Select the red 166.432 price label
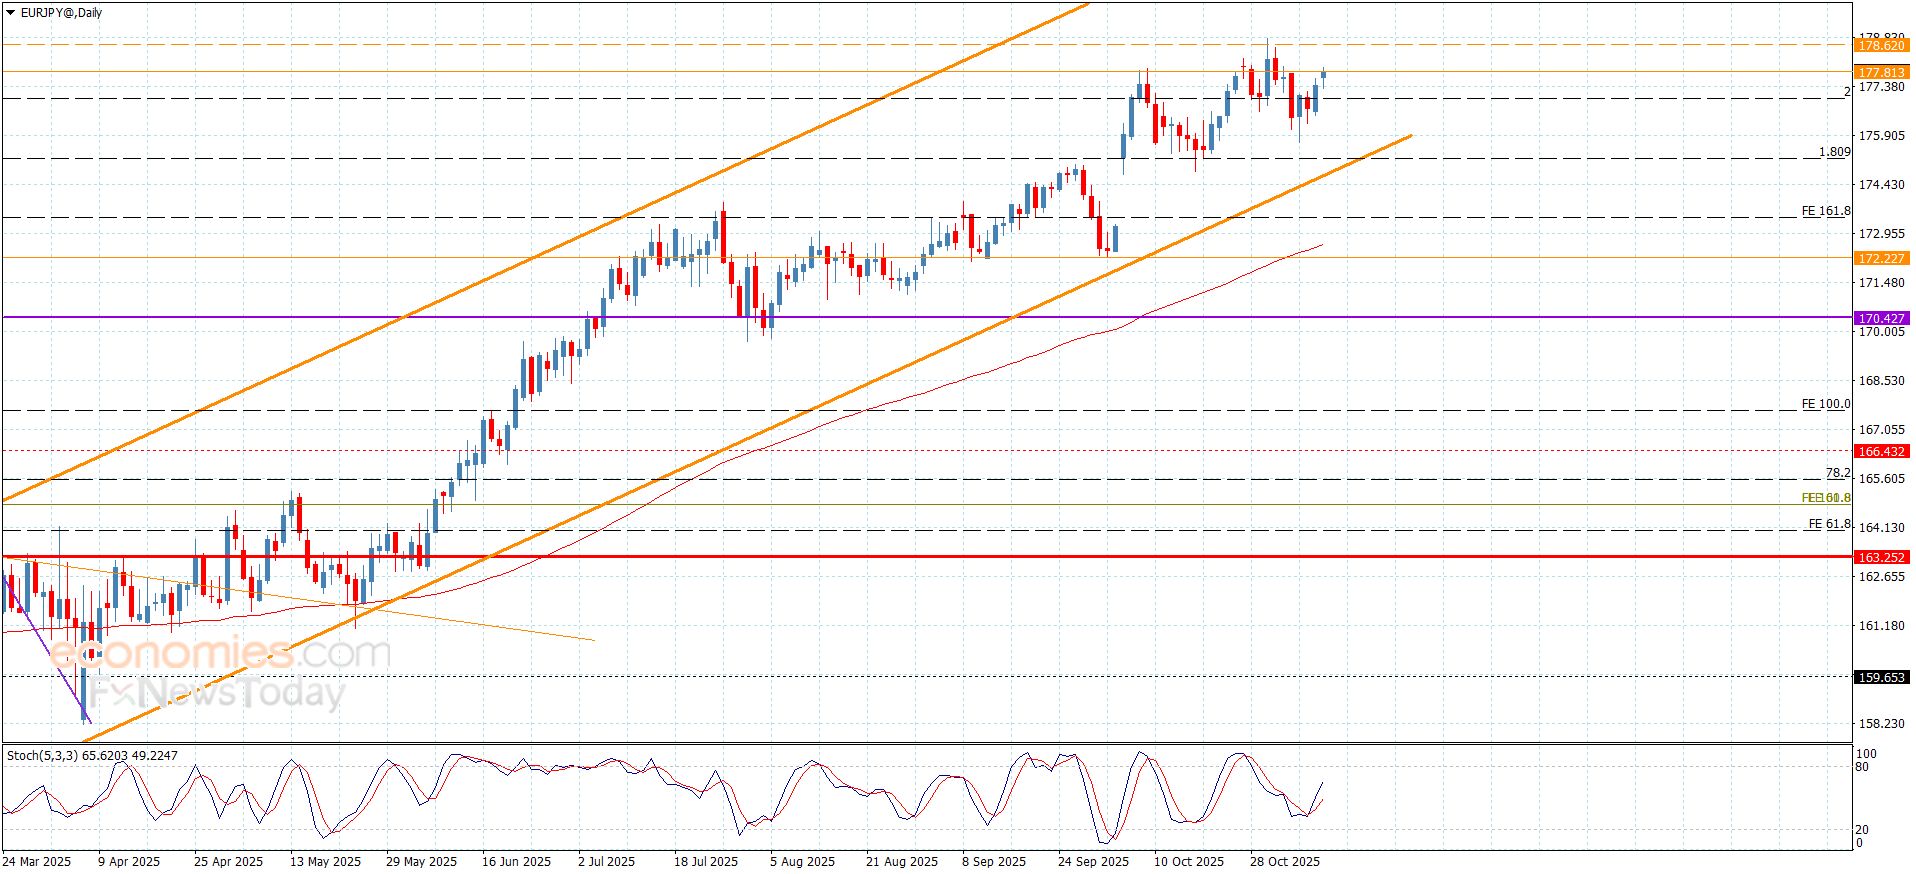Image resolution: width=1916 pixels, height=874 pixels. (x=1881, y=451)
